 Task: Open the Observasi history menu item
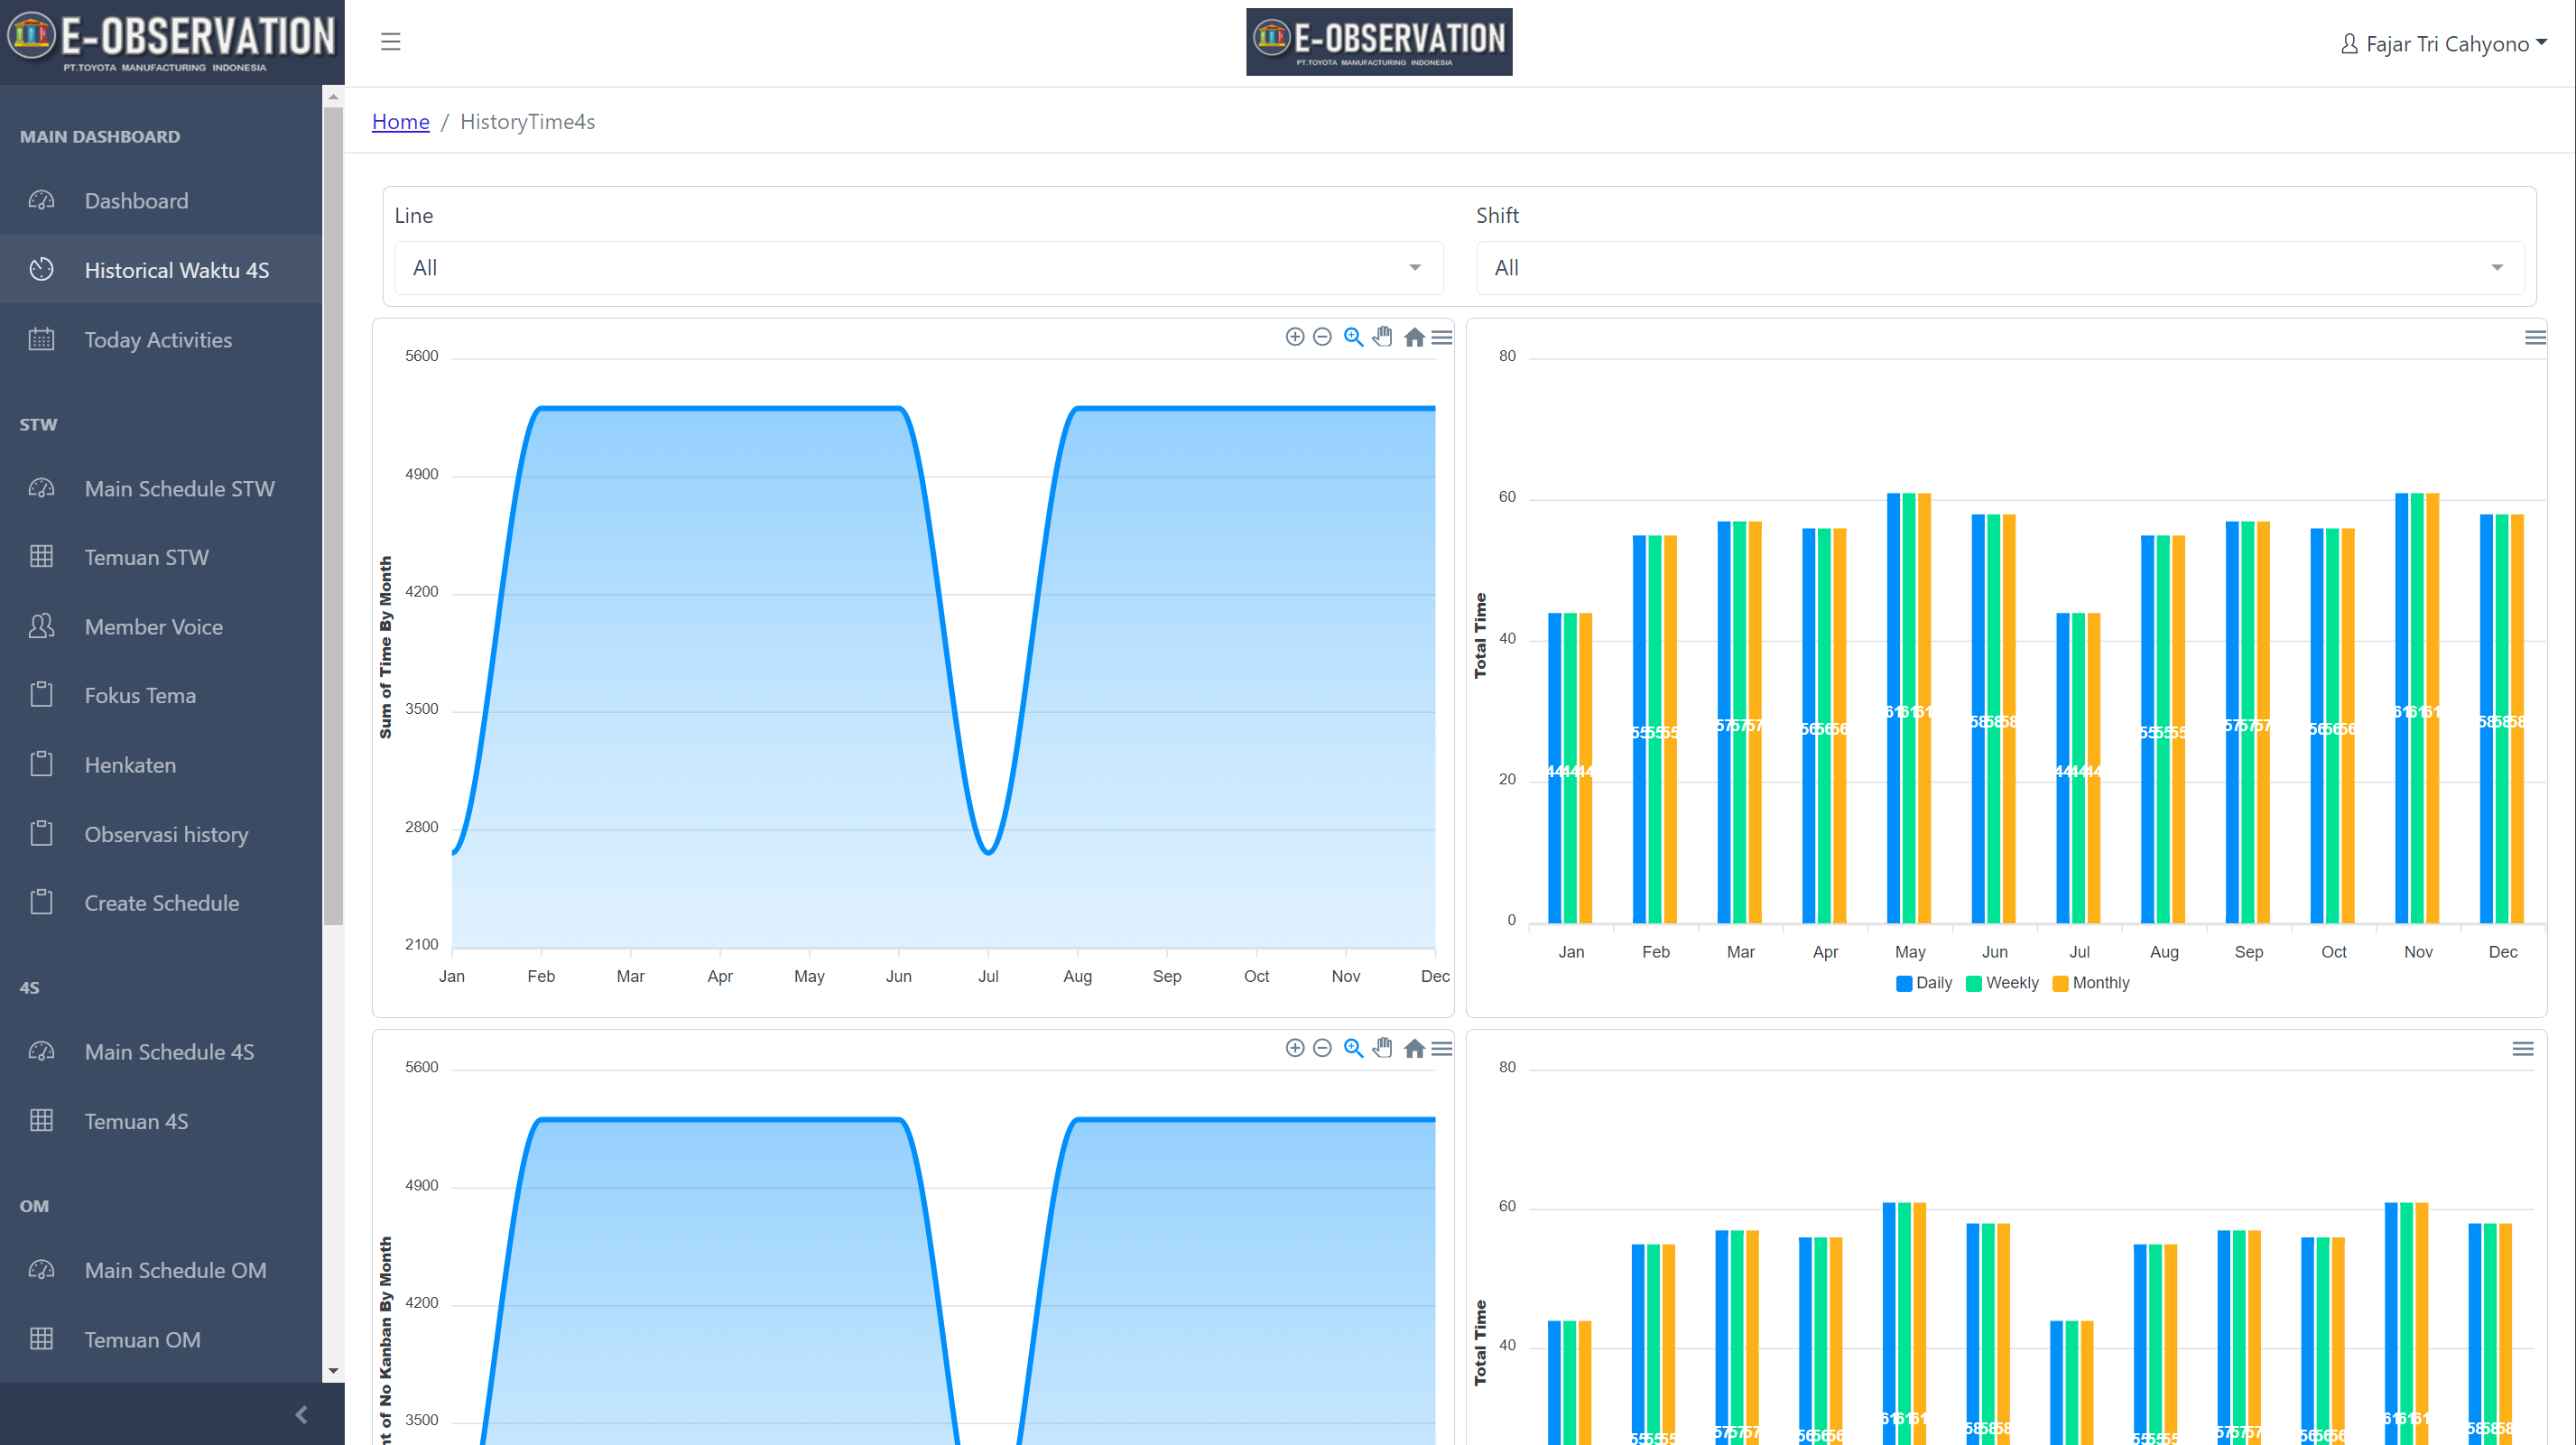pyautogui.click(x=161, y=834)
